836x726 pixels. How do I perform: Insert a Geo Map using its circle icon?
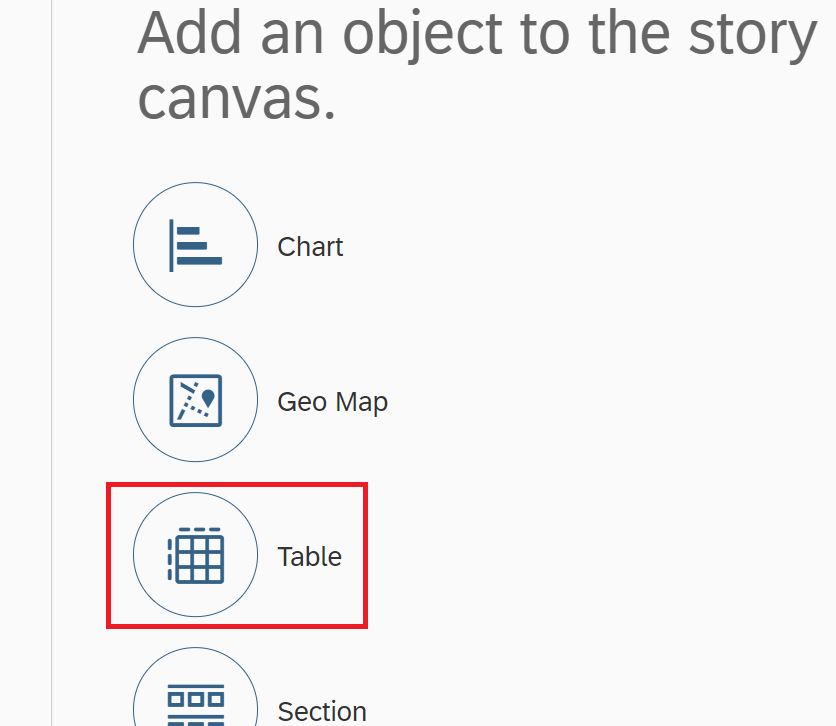click(x=196, y=400)
